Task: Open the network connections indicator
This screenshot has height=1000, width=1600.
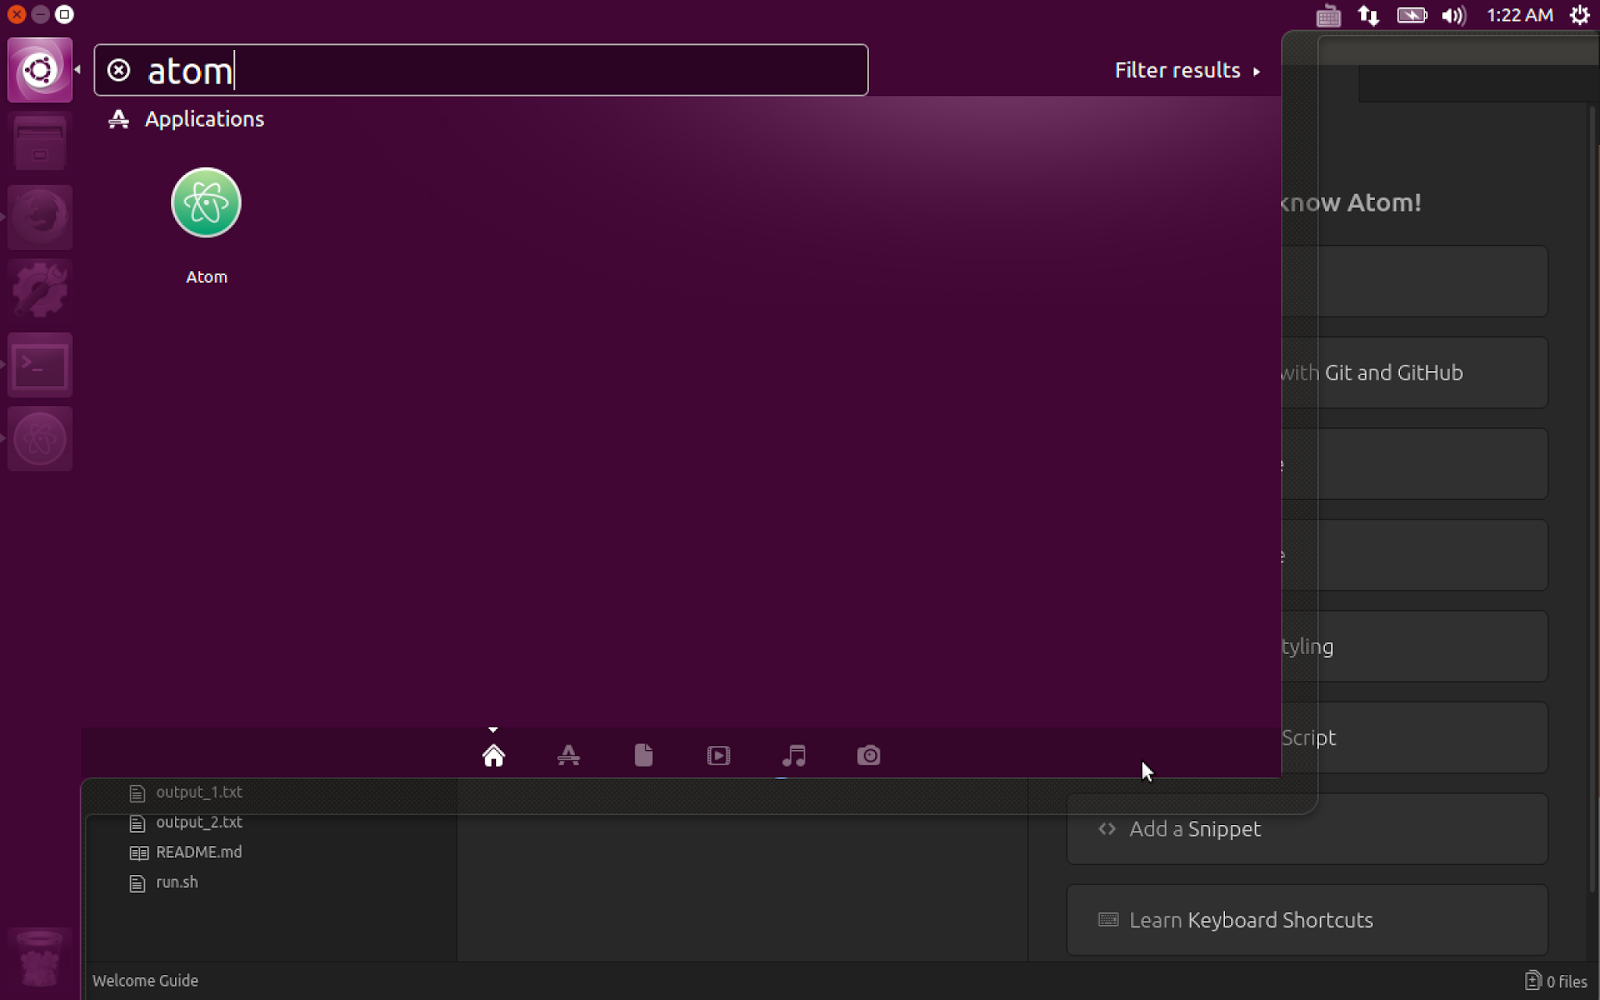Action: click(x=1368, y=15)
